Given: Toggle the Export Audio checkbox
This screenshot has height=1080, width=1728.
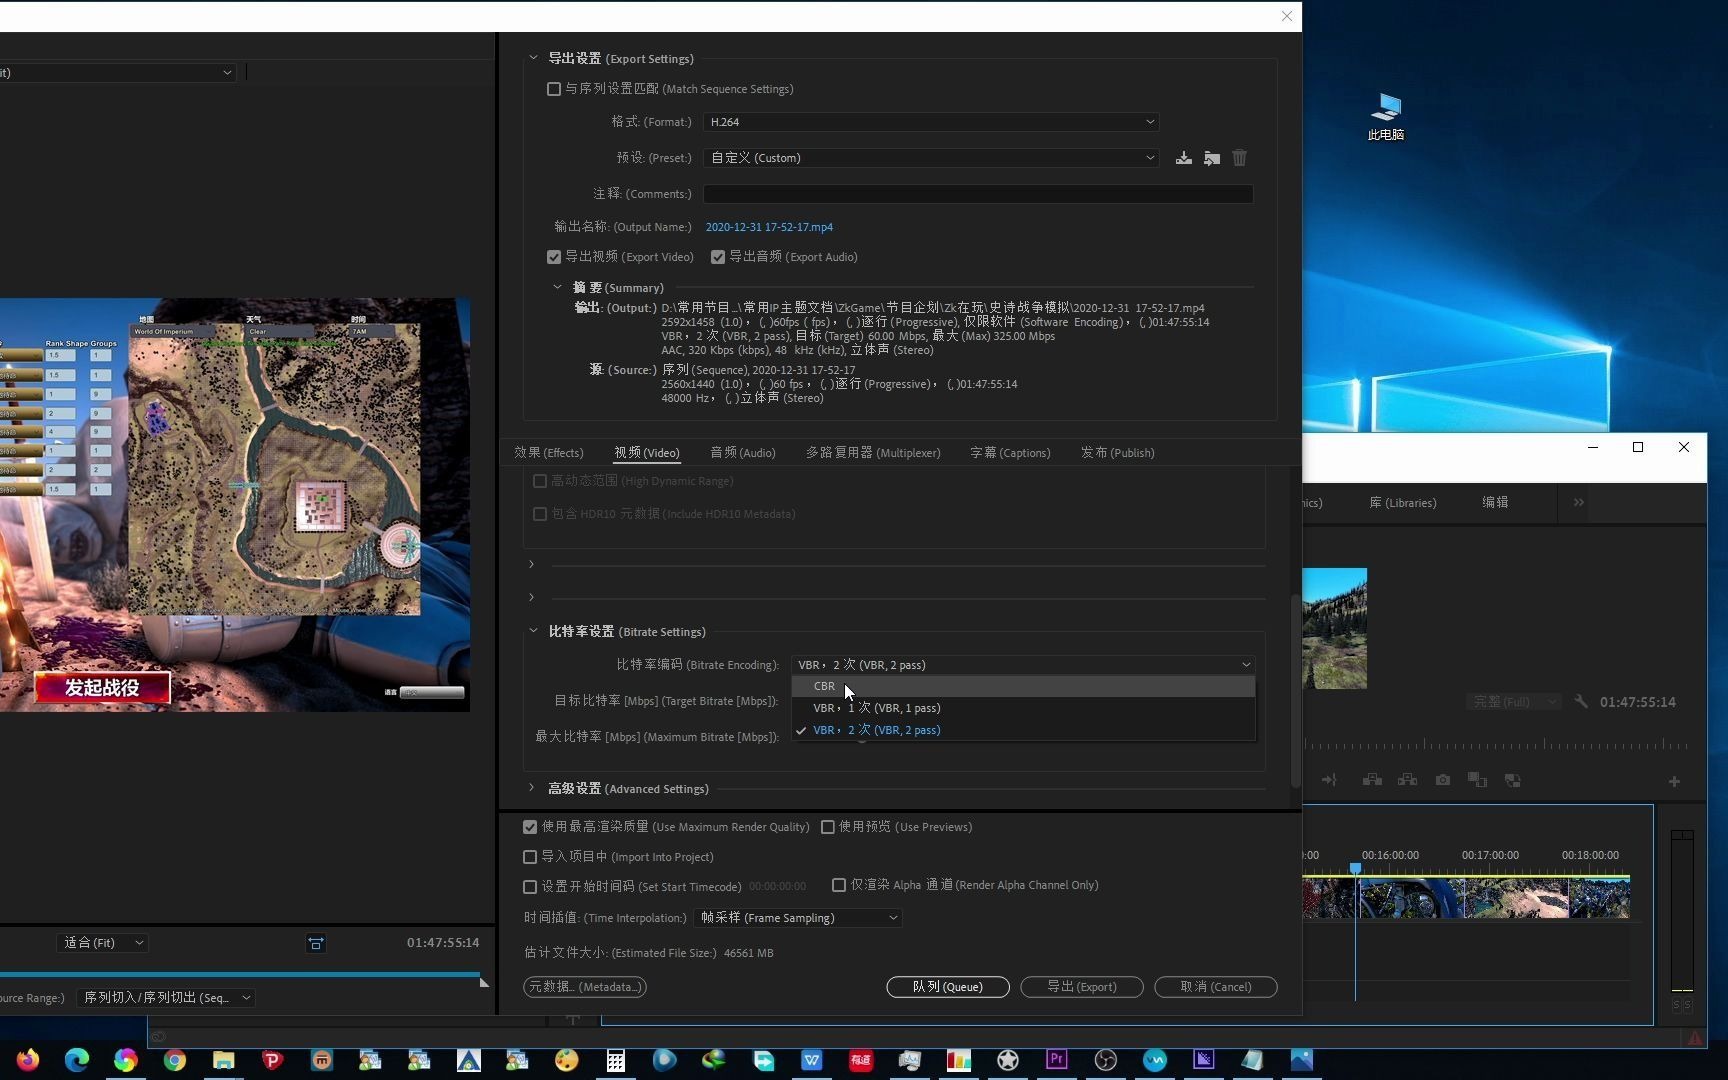Looking at the screenshot, I should click(717, 257).
